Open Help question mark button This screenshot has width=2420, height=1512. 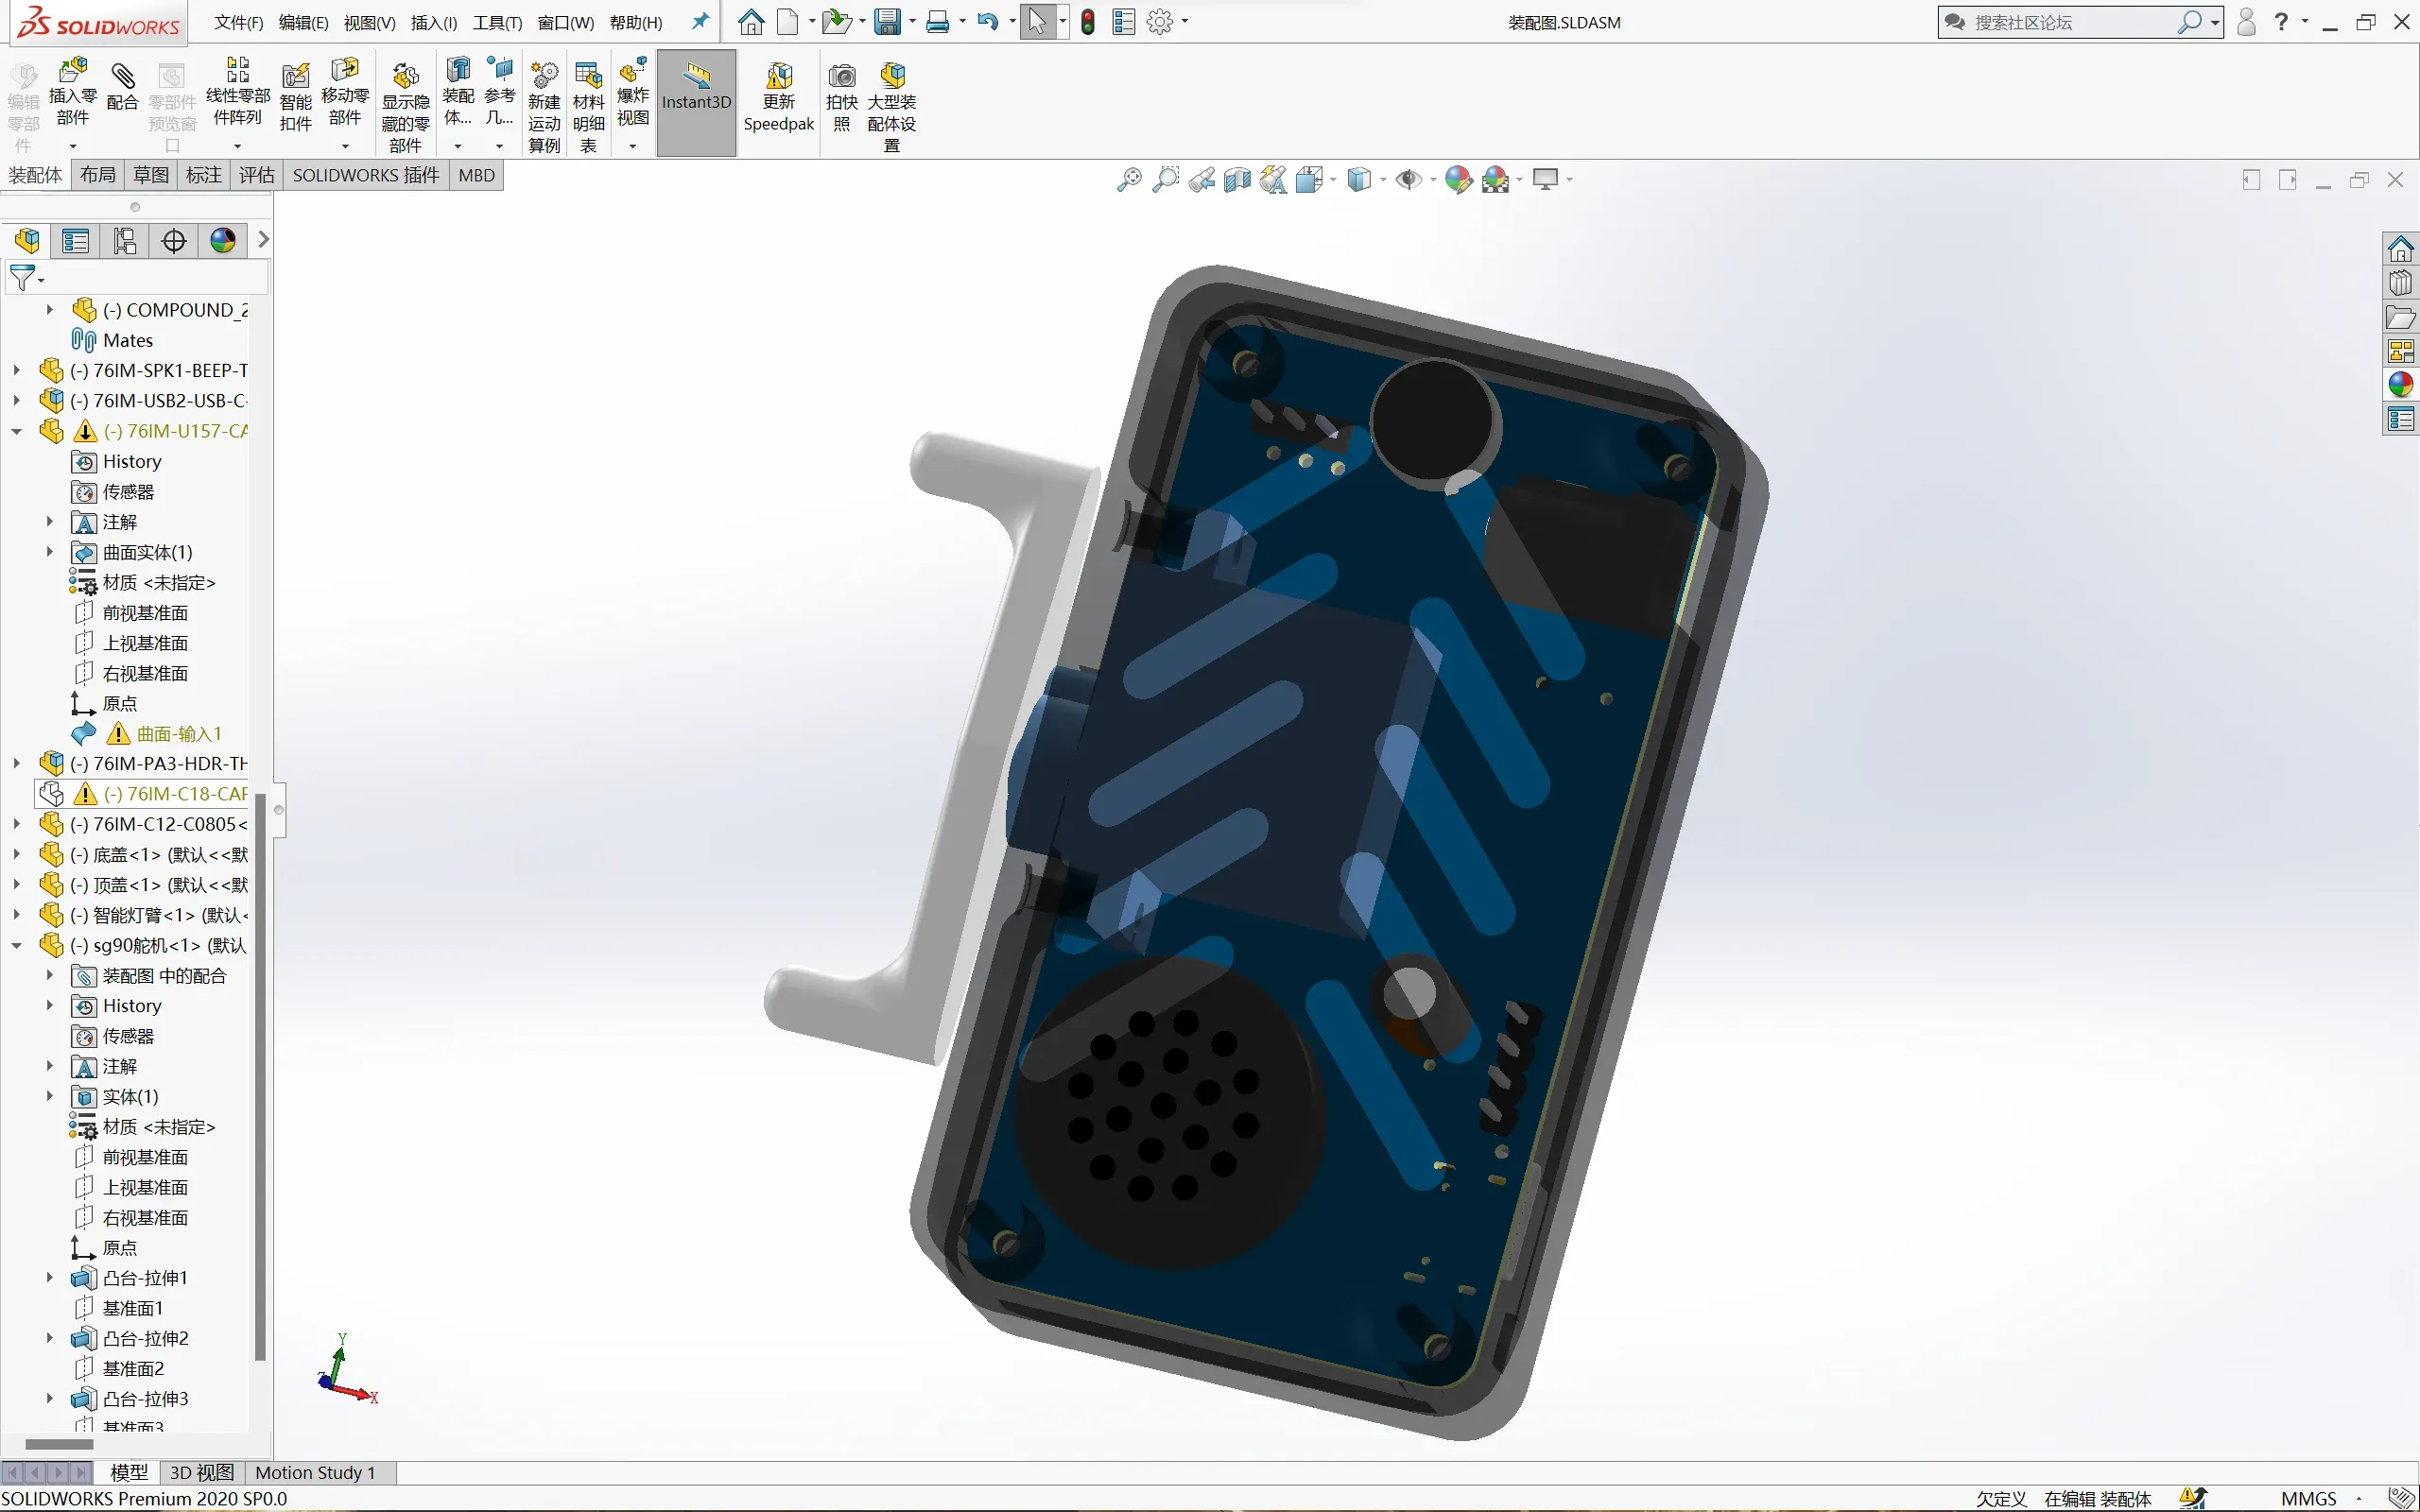point(2281,22)
